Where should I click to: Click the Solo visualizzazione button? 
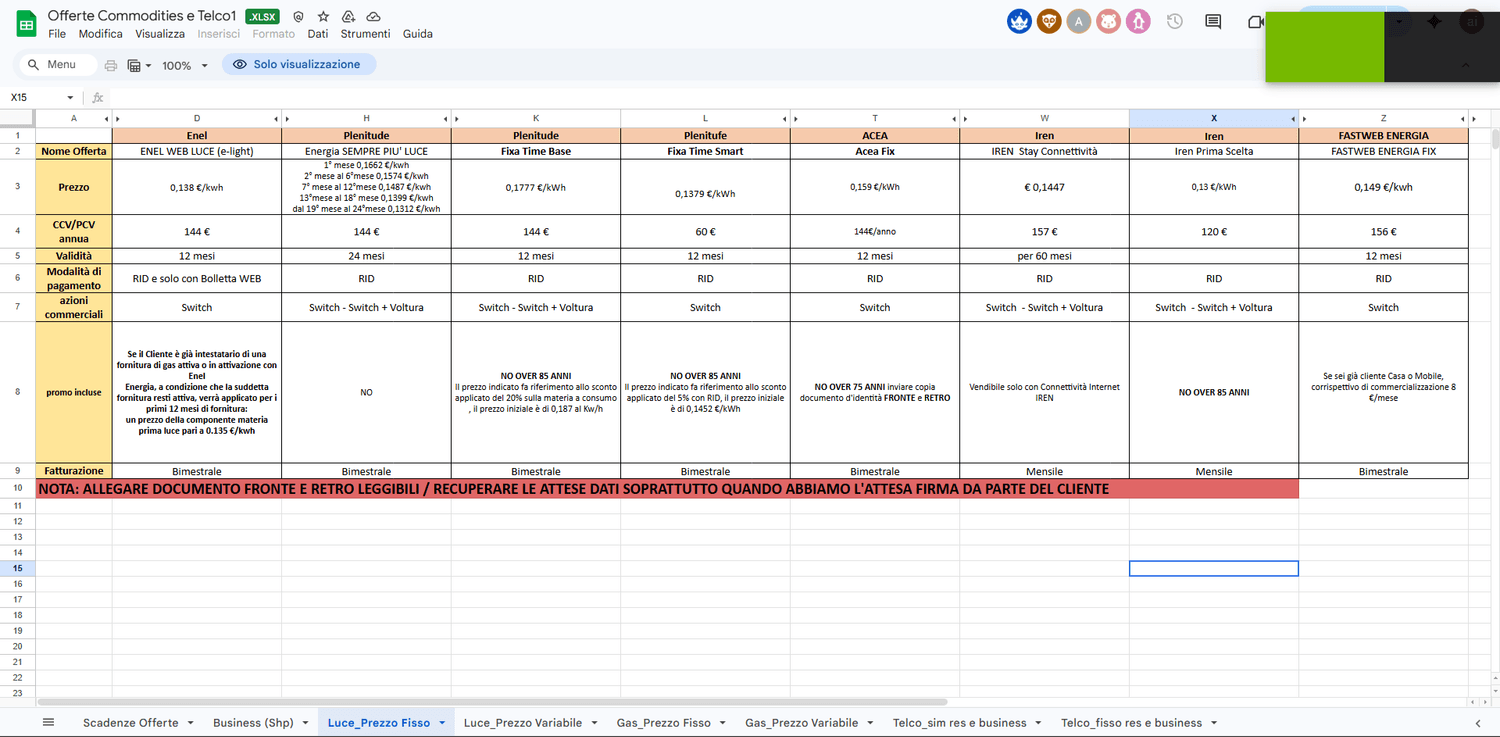298,64
